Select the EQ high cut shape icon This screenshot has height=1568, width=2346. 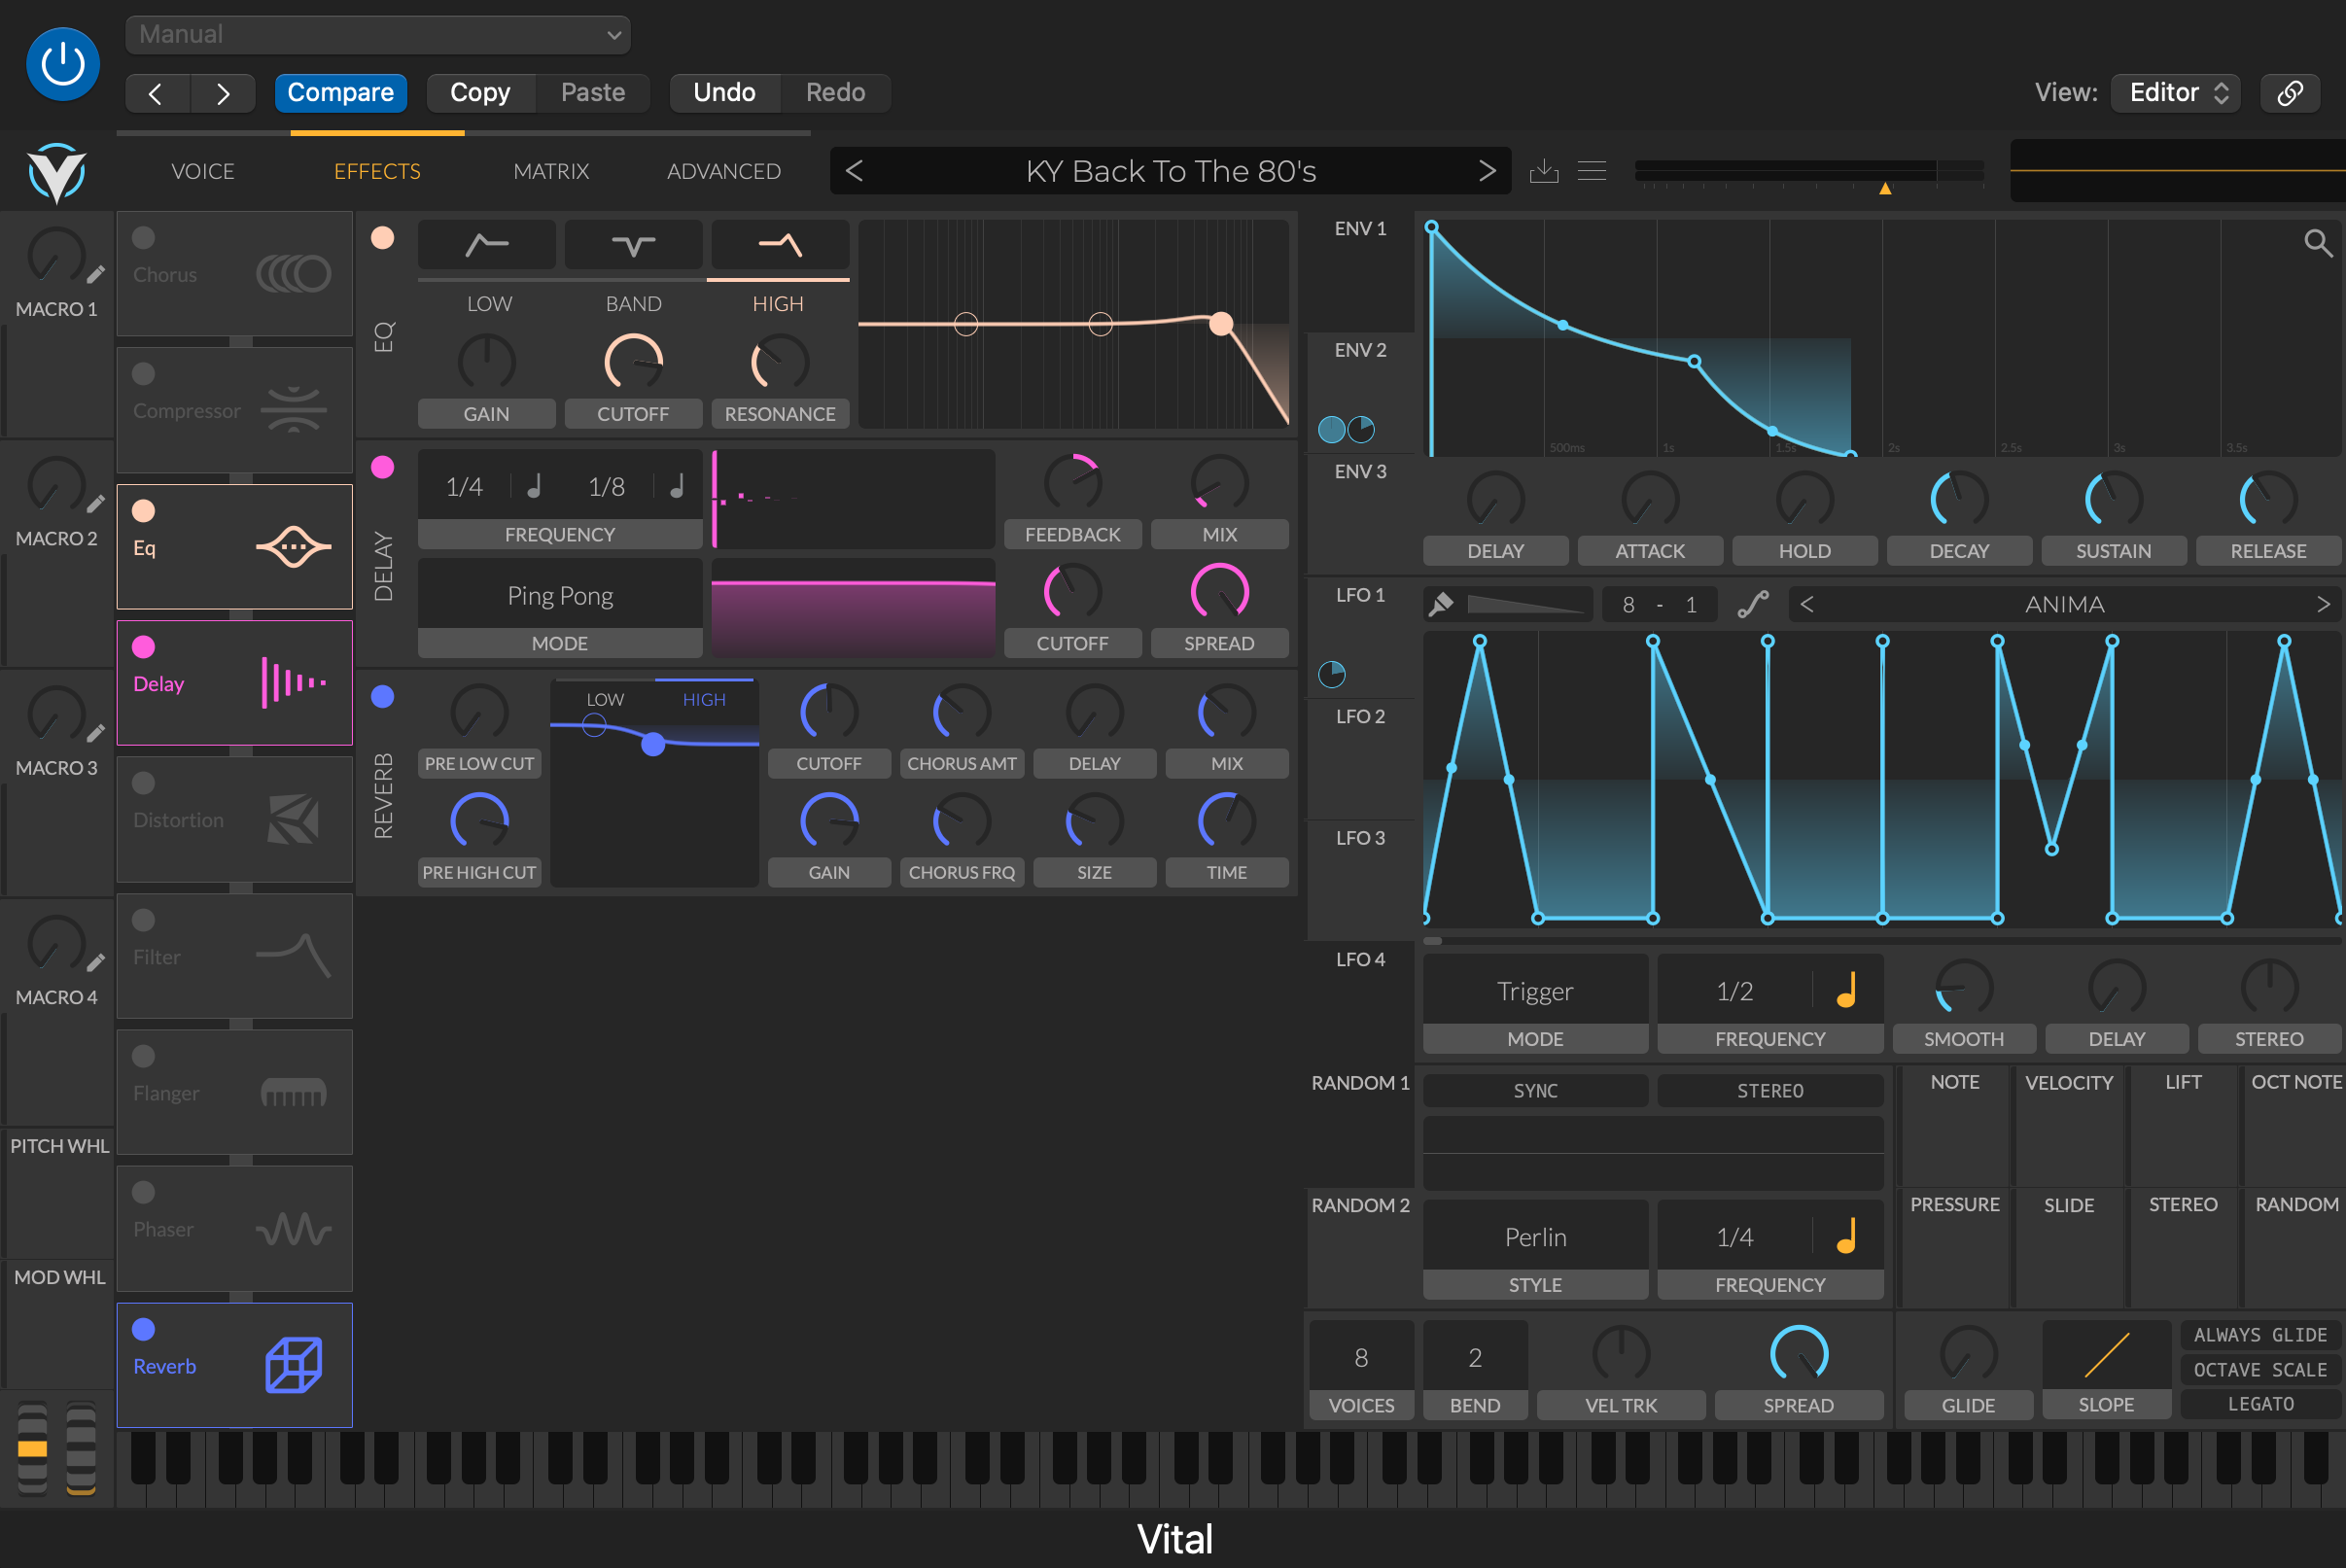780,244
